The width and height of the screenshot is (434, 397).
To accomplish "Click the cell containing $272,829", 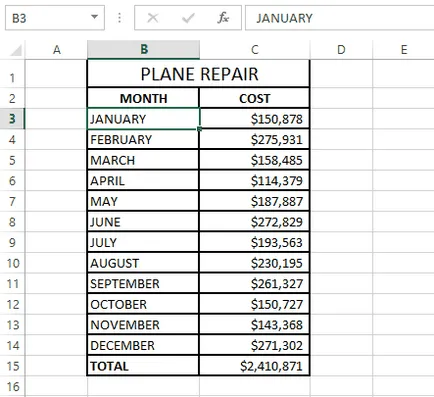I will click(x=254, y=222).
